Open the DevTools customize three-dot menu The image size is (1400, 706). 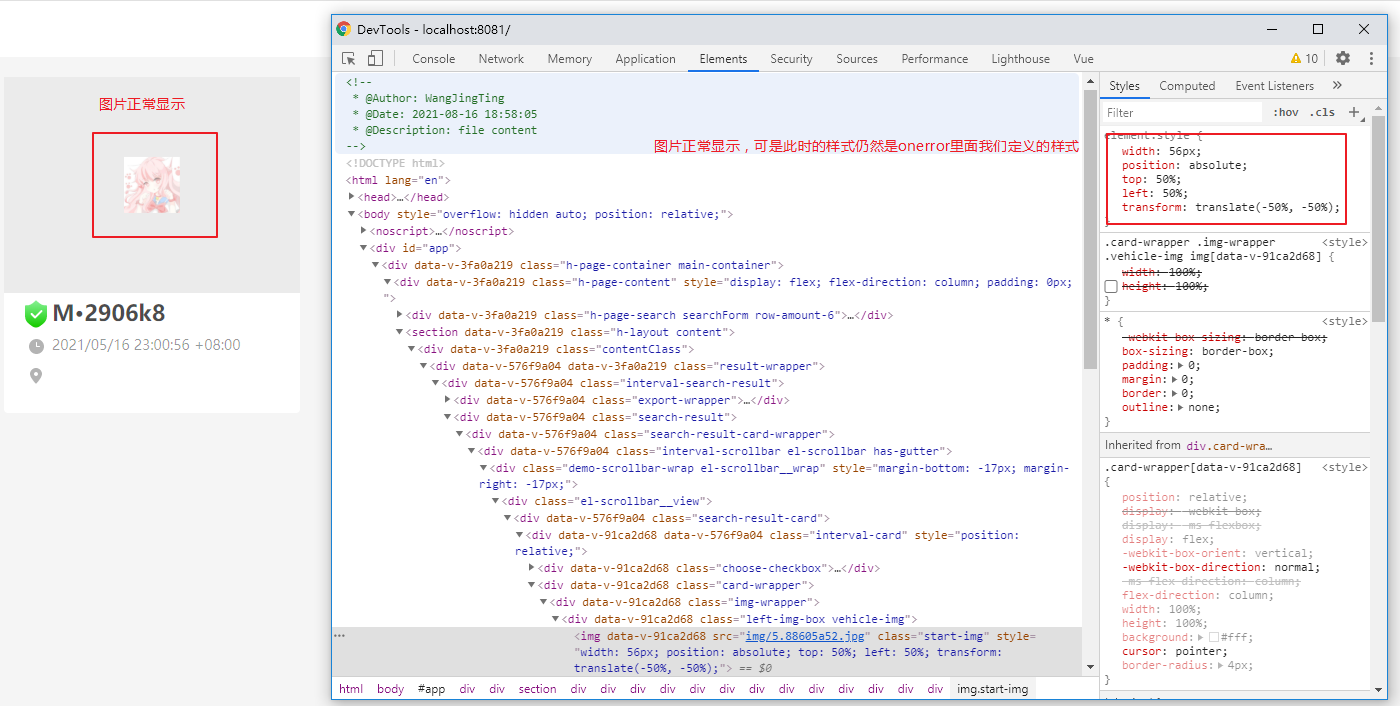(1369, 59)
